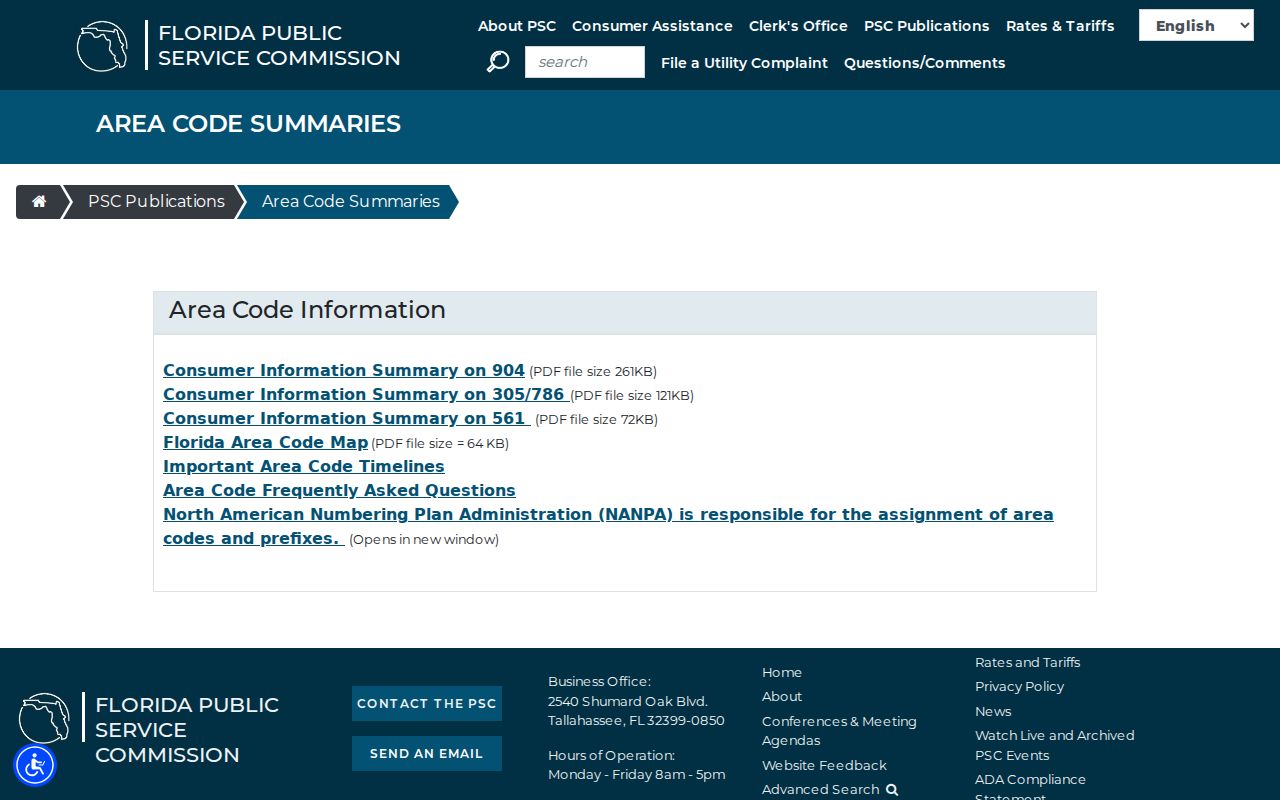This screenshot has height=800, width=1280.
Task: Open Consumer Information Summary on 904
Action: (344, 371)
